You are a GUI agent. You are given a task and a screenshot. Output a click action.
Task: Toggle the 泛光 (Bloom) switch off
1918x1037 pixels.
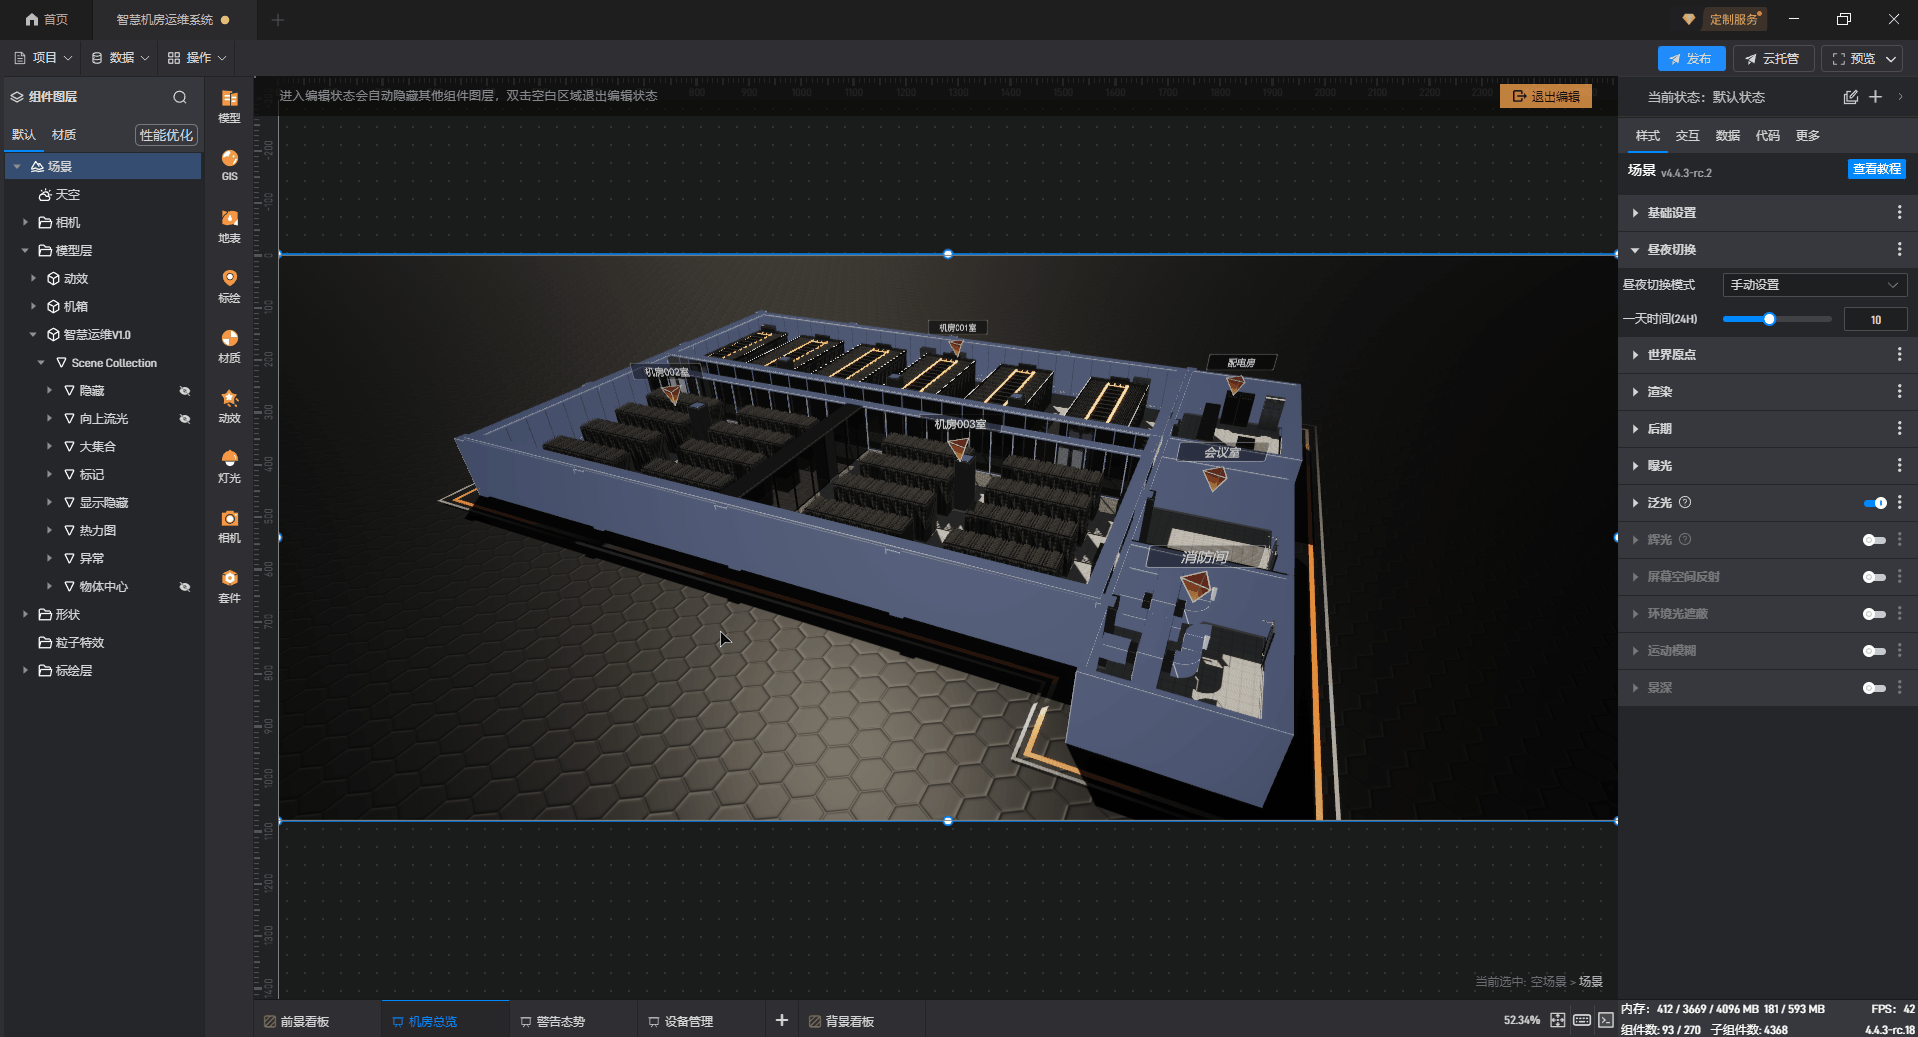(x=1874, y=503)
